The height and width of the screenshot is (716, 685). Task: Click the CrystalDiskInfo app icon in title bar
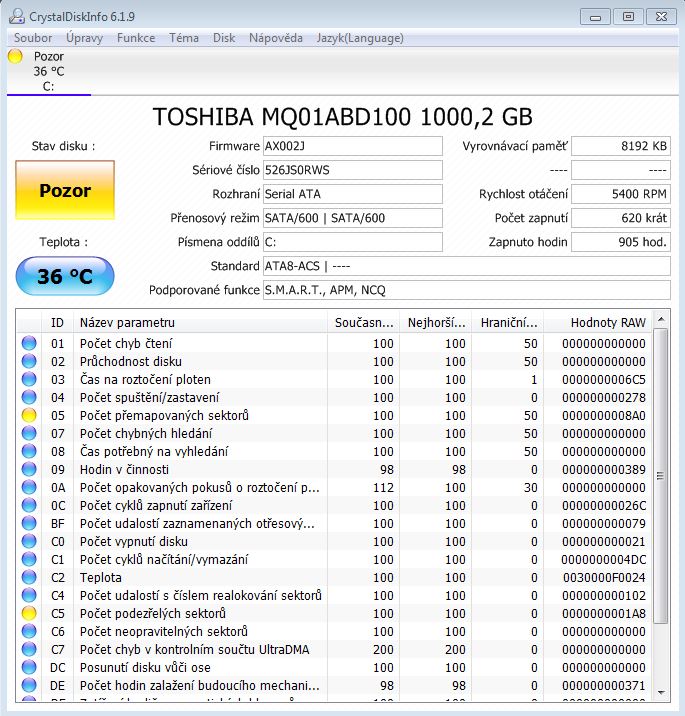tap(15, 15)
